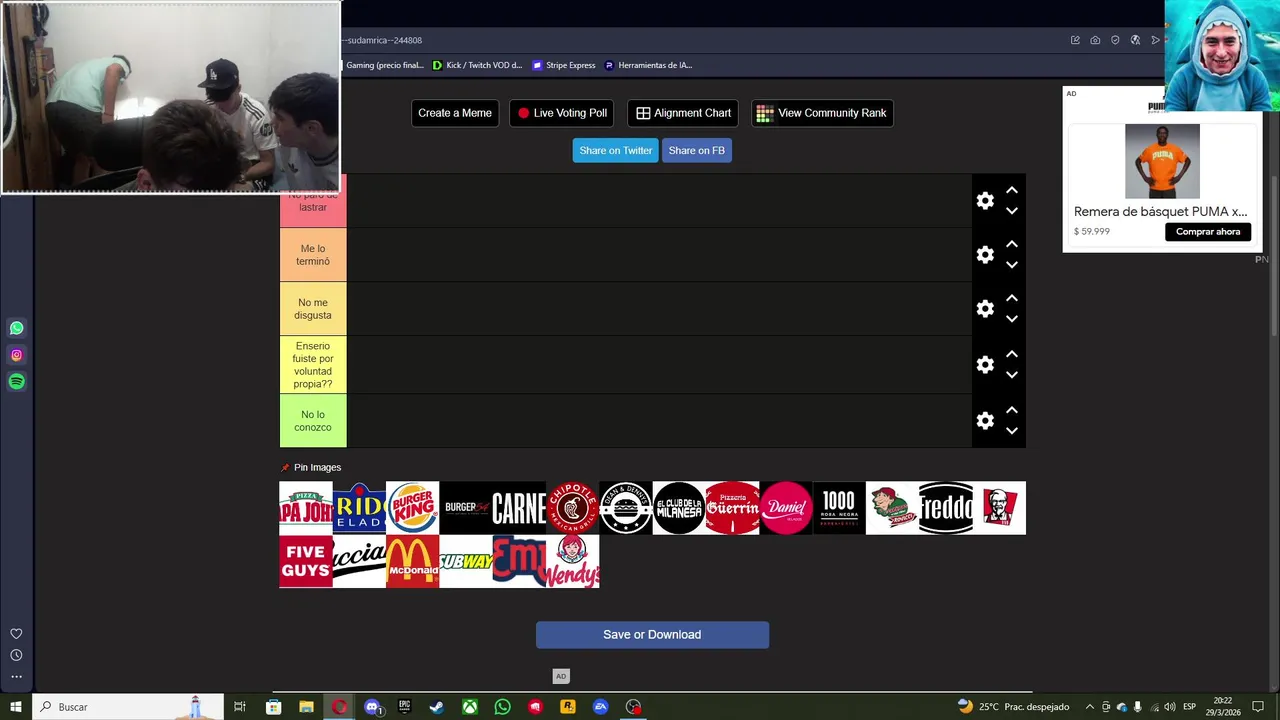This screenshot has height=720, width=1280.
Task: Click the shield icon in address bar
Action: (x=1115, y=40)
